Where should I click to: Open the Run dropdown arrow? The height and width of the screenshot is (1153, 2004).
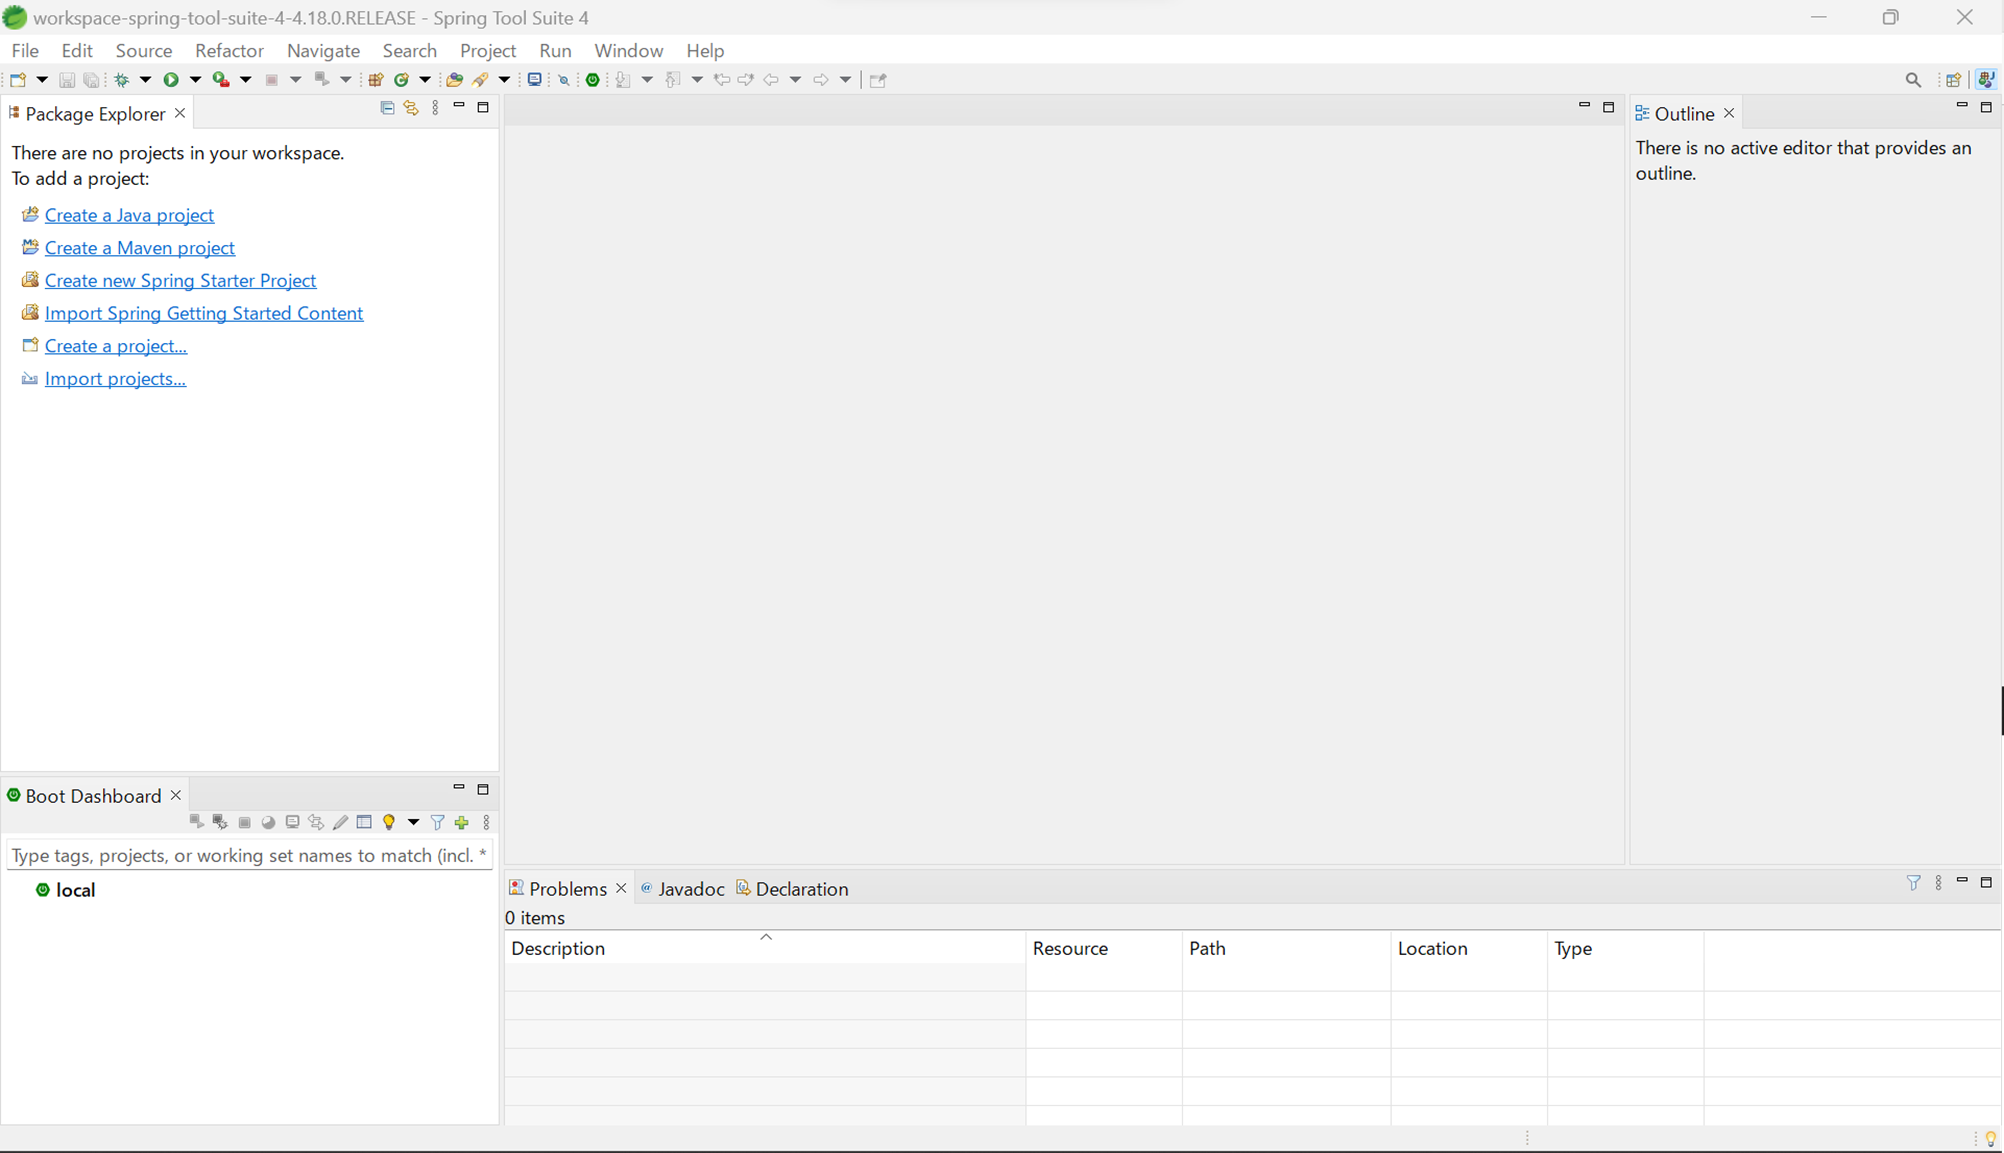tap(195, 80)
